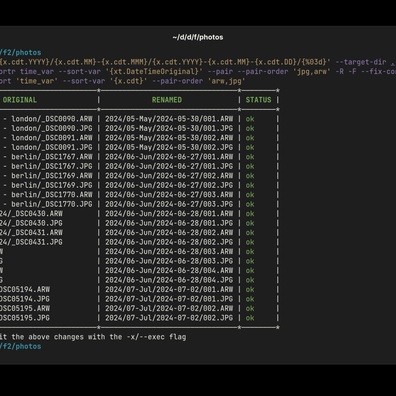
Task: Click the '{x.cdt}' sort-var value
Action: (128, 81)
